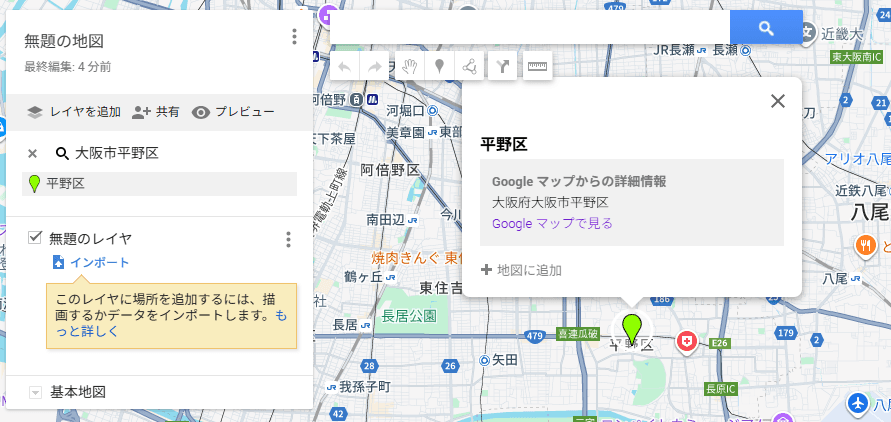Click the red hospital marker on the map

687,341
